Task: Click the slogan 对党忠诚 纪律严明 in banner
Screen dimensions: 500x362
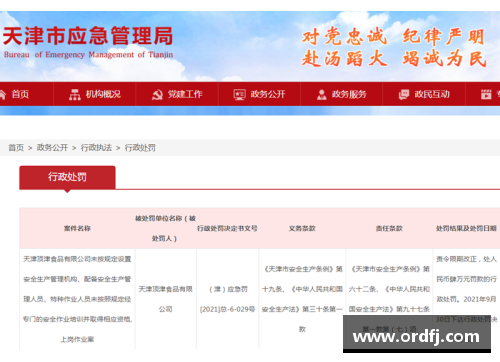Action: point(393,37)
